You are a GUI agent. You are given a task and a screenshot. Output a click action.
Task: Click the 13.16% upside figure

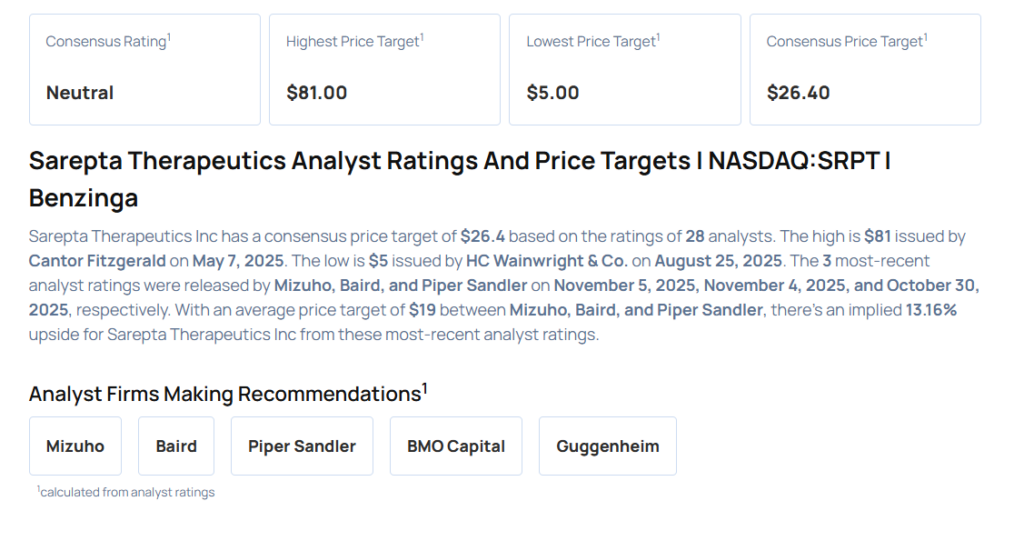(930, 310)
